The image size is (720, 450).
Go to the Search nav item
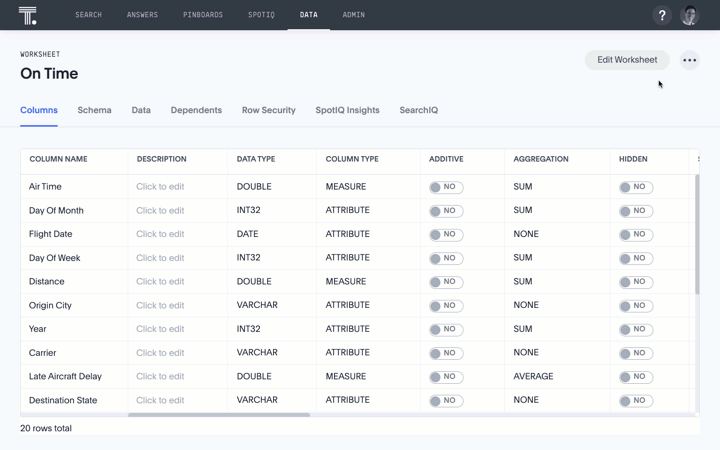(x=89, y=15)
